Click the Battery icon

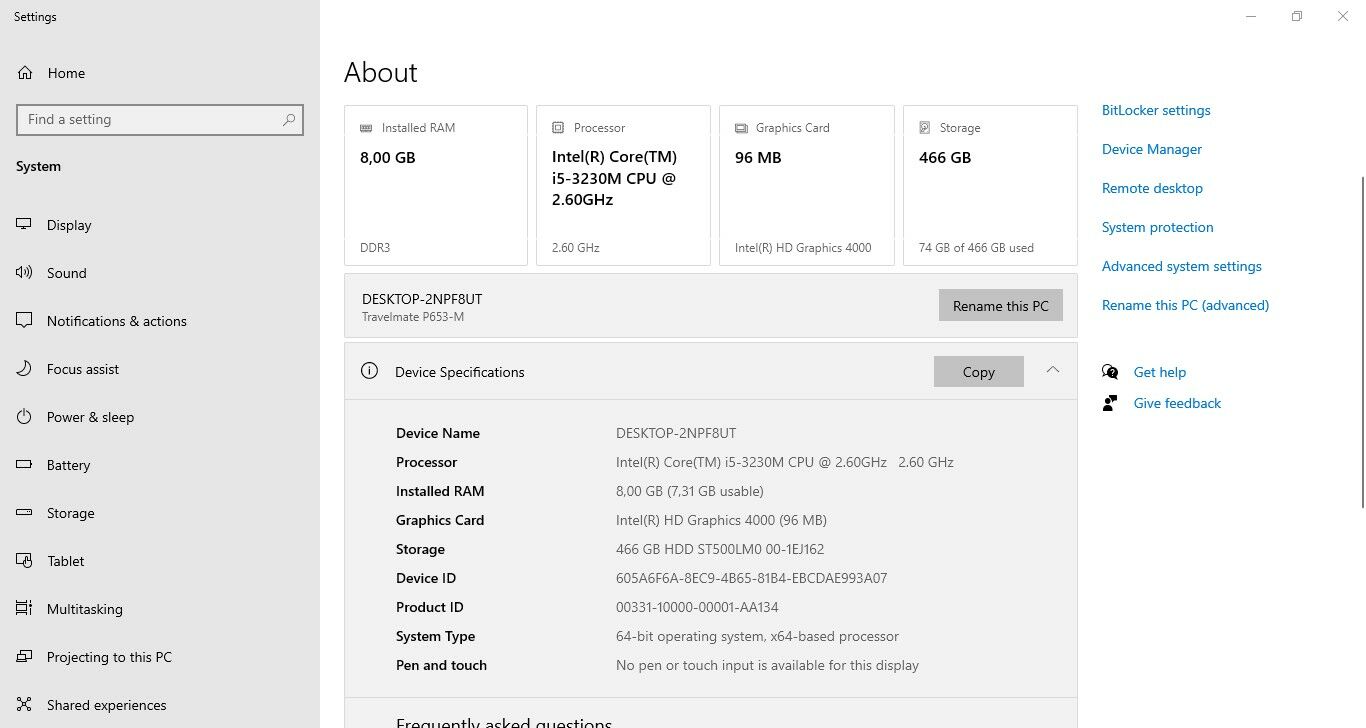pyautogui.click(x=23, y=465)
